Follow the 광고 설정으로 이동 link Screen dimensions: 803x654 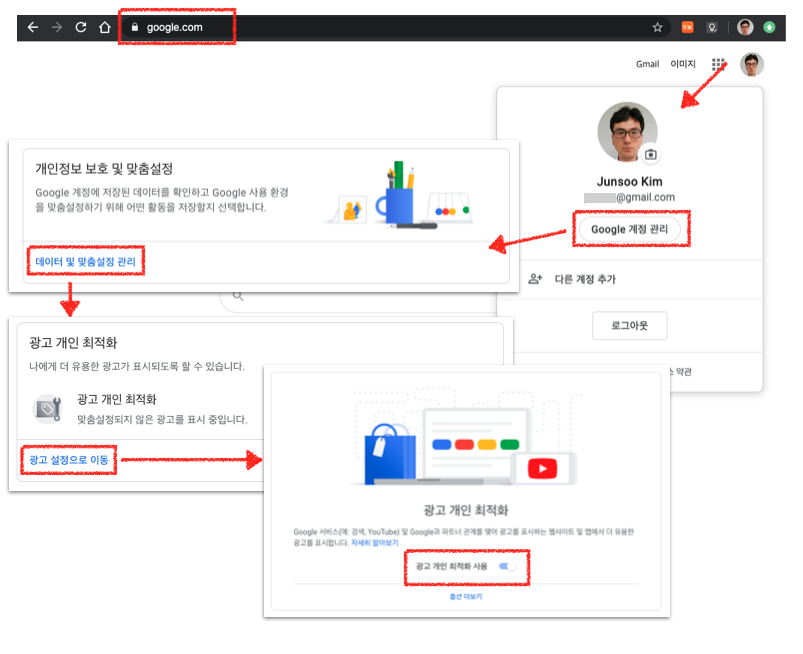point(69,460)
